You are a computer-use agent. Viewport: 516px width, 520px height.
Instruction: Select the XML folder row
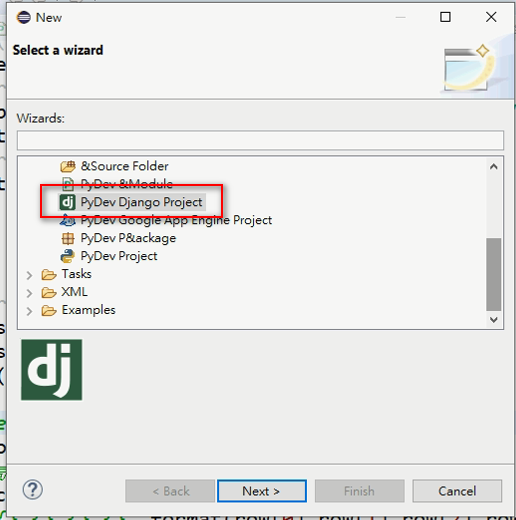coord(74,292)
